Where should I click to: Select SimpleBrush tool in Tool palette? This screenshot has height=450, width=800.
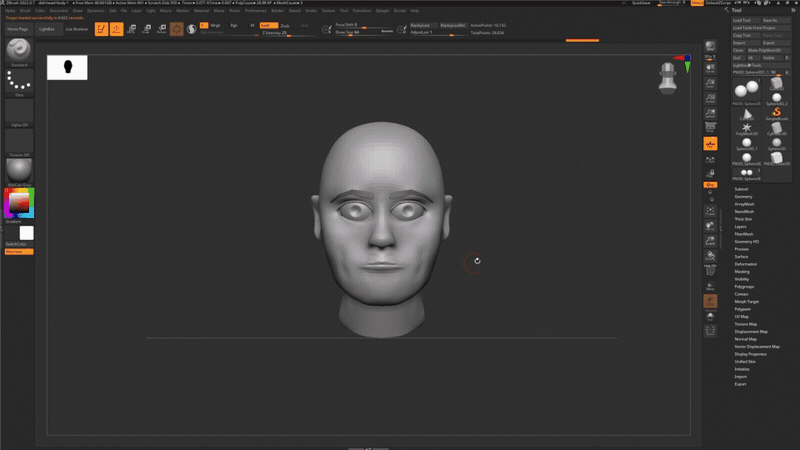776,114
